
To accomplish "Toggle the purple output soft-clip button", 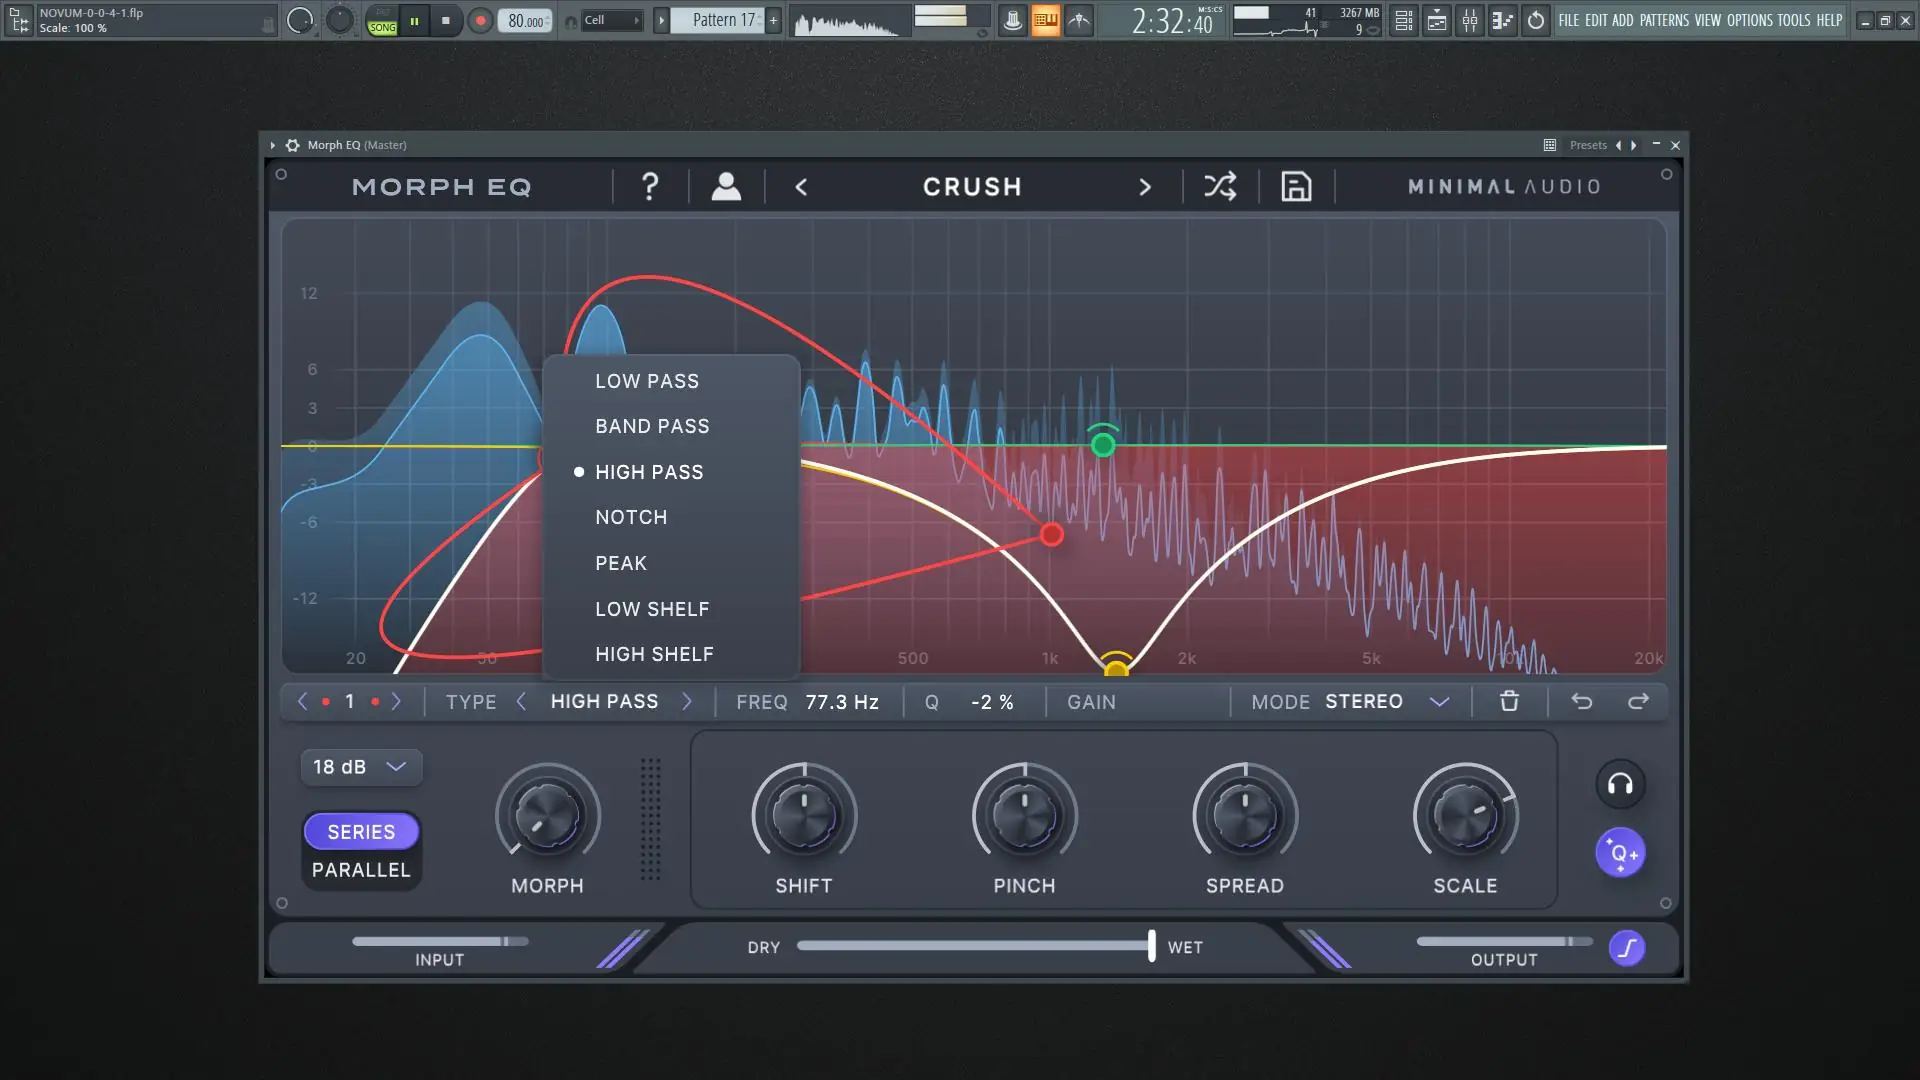I will (x=1627, y=948).
